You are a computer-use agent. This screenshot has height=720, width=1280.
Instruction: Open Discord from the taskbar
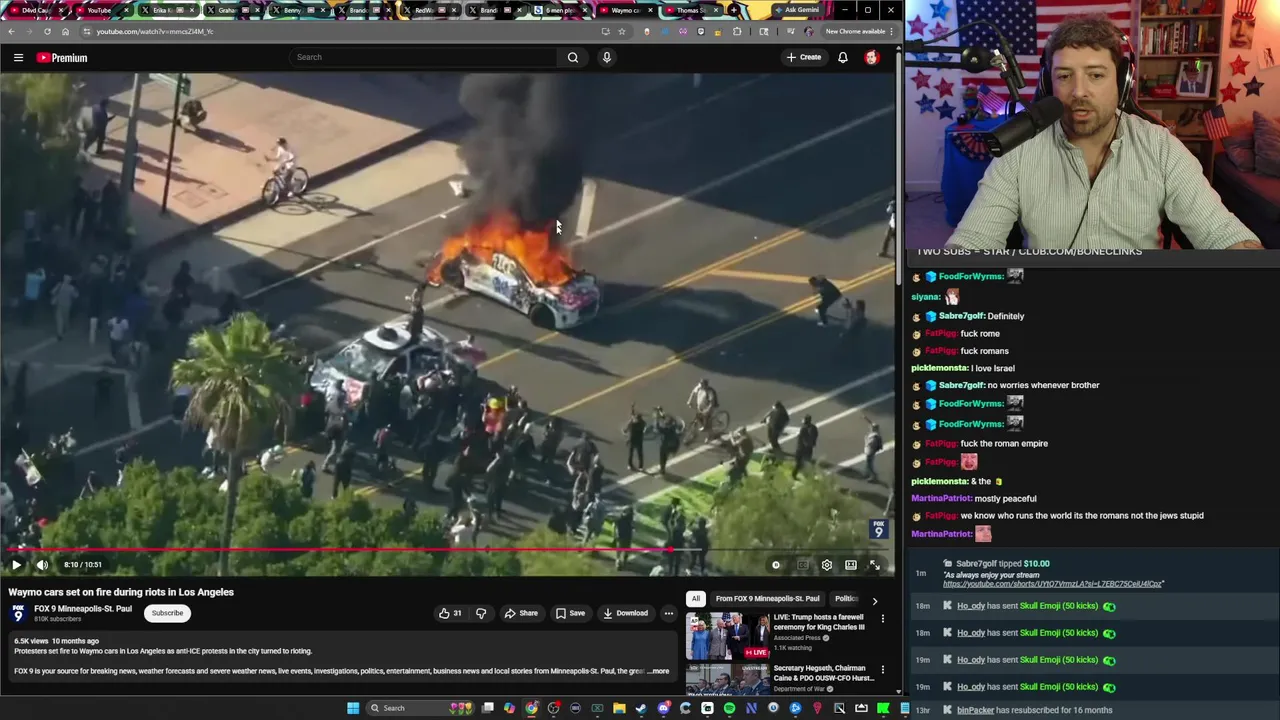[663, 708]
